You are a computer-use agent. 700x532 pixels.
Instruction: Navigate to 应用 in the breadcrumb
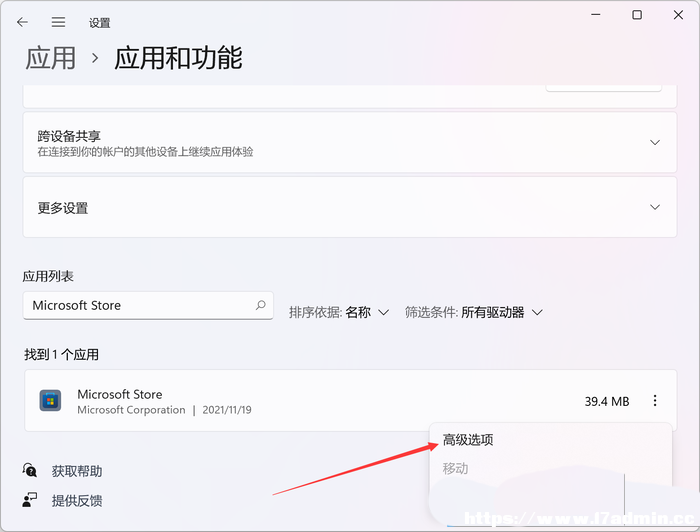50,58
